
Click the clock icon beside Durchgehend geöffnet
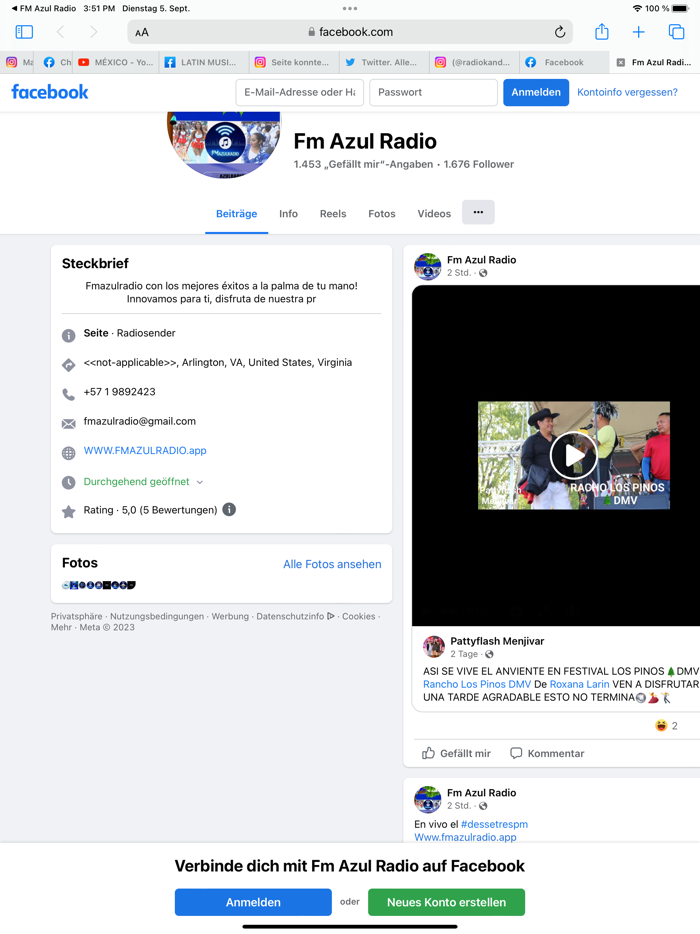coord(69,482)
